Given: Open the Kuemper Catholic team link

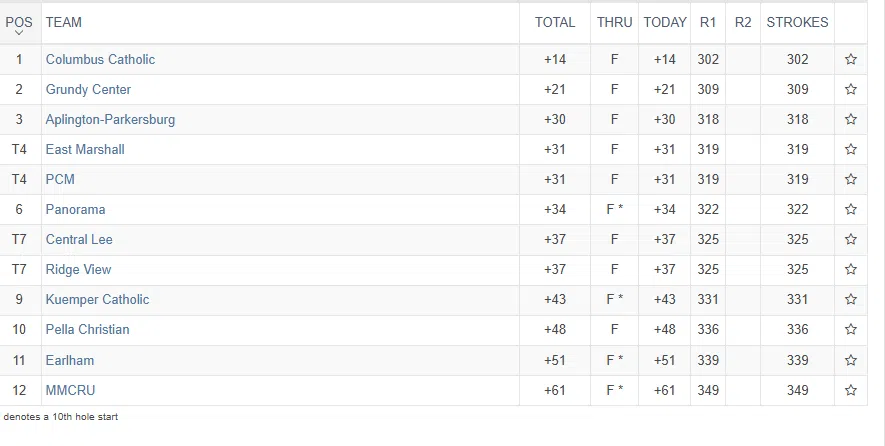Looking at the screenshot, I should (x=97, y=300).
